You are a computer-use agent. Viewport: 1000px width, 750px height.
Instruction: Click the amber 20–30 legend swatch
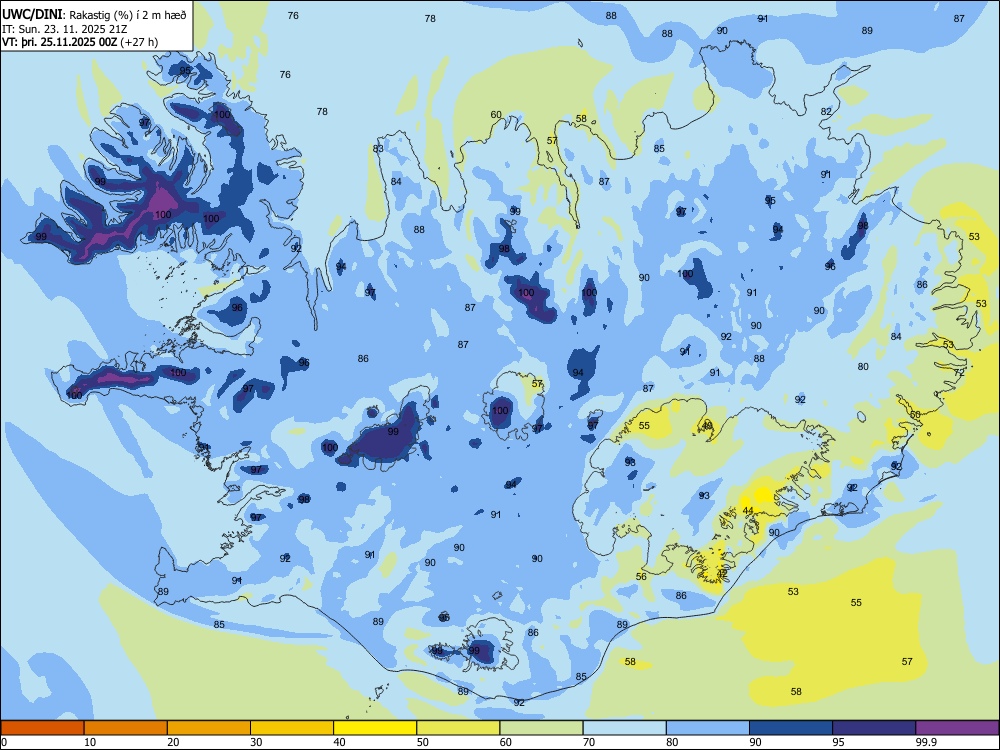click(x=209, y=728)
